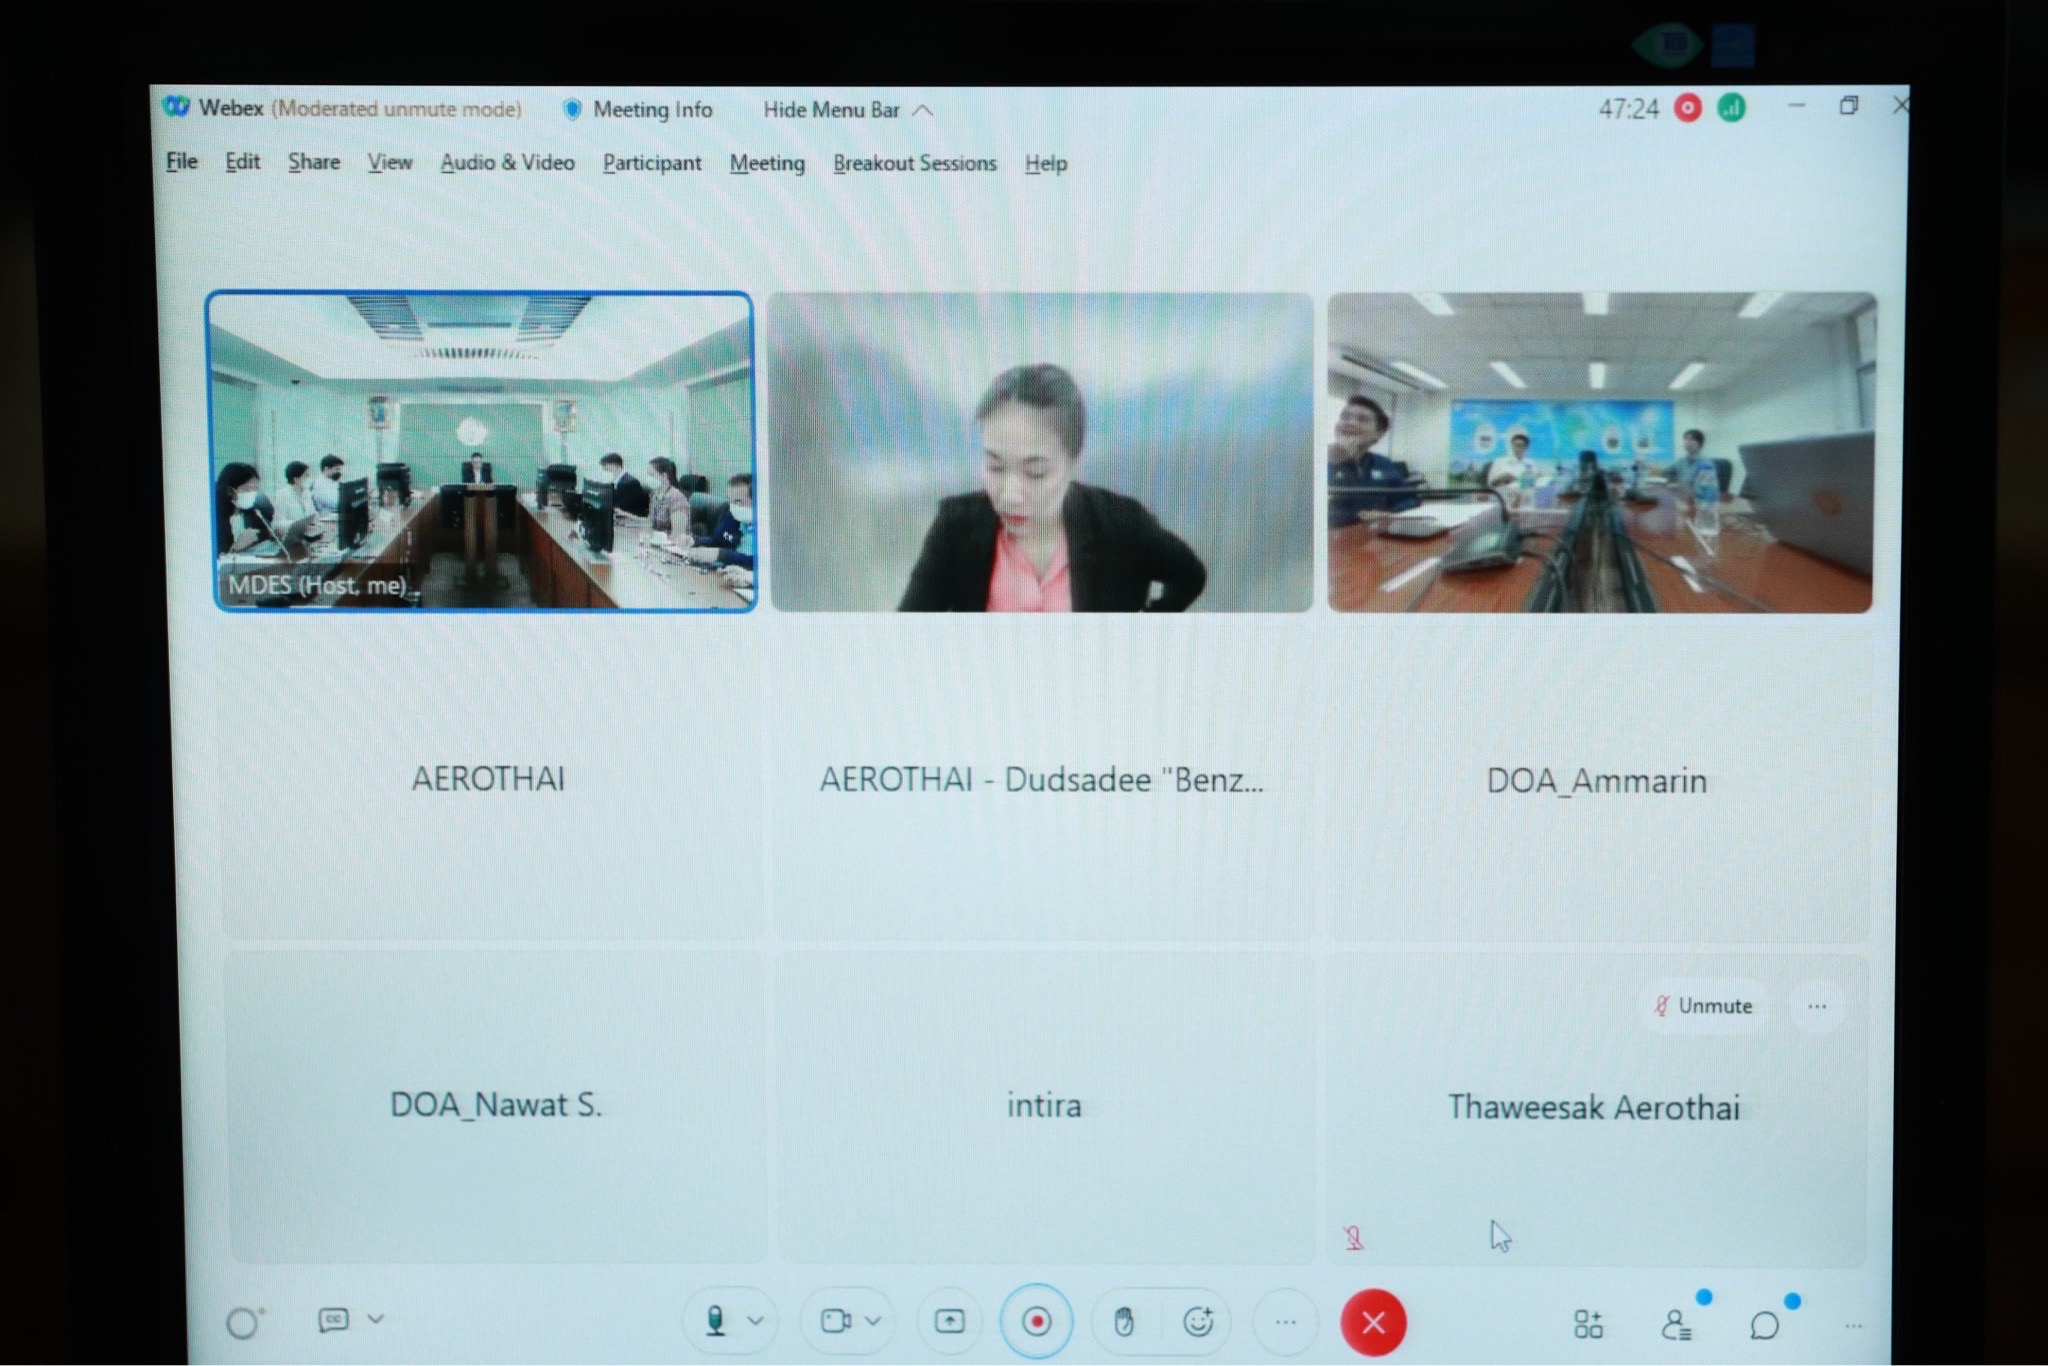Click the red end meeting button
This screenshot has width=2048, height=1366.
(1373, 1323)
